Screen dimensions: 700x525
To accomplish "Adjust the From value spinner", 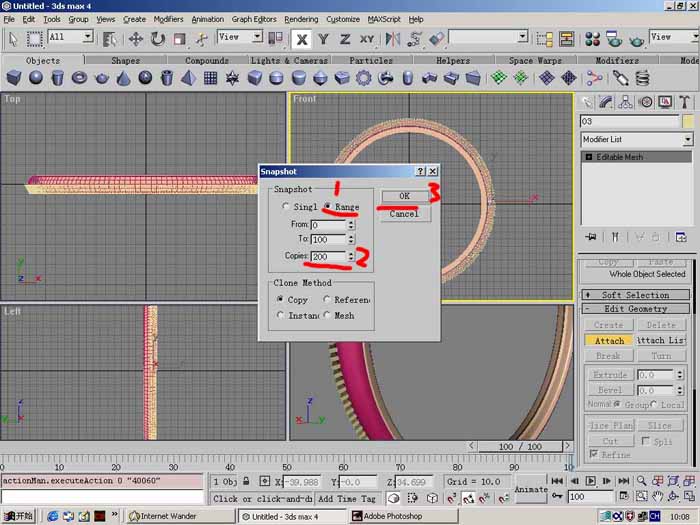I will click(x=351, y=225).
